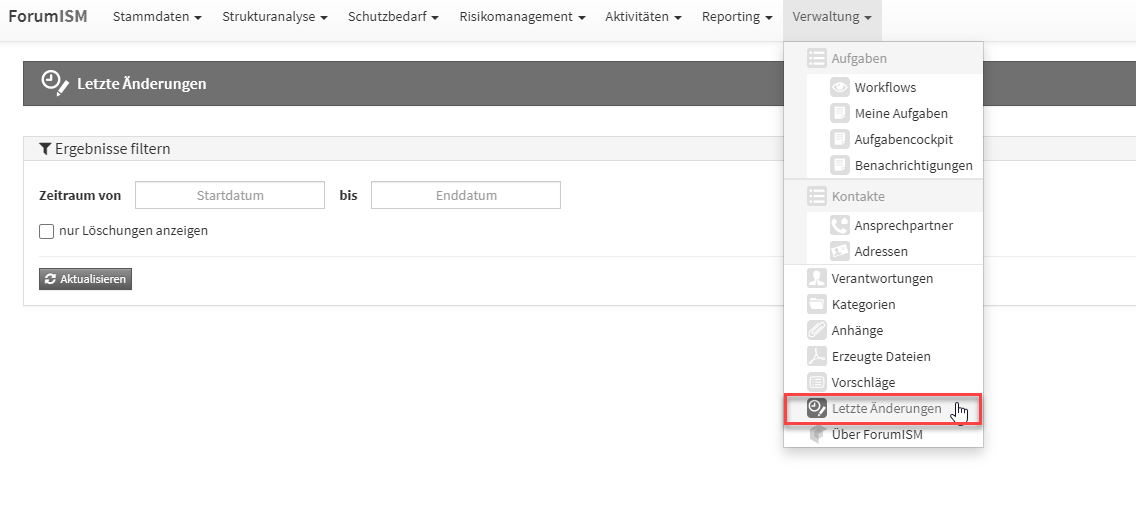
Task: Click the Erzeugte Dateien PDF icon
Action: point(816,356)
